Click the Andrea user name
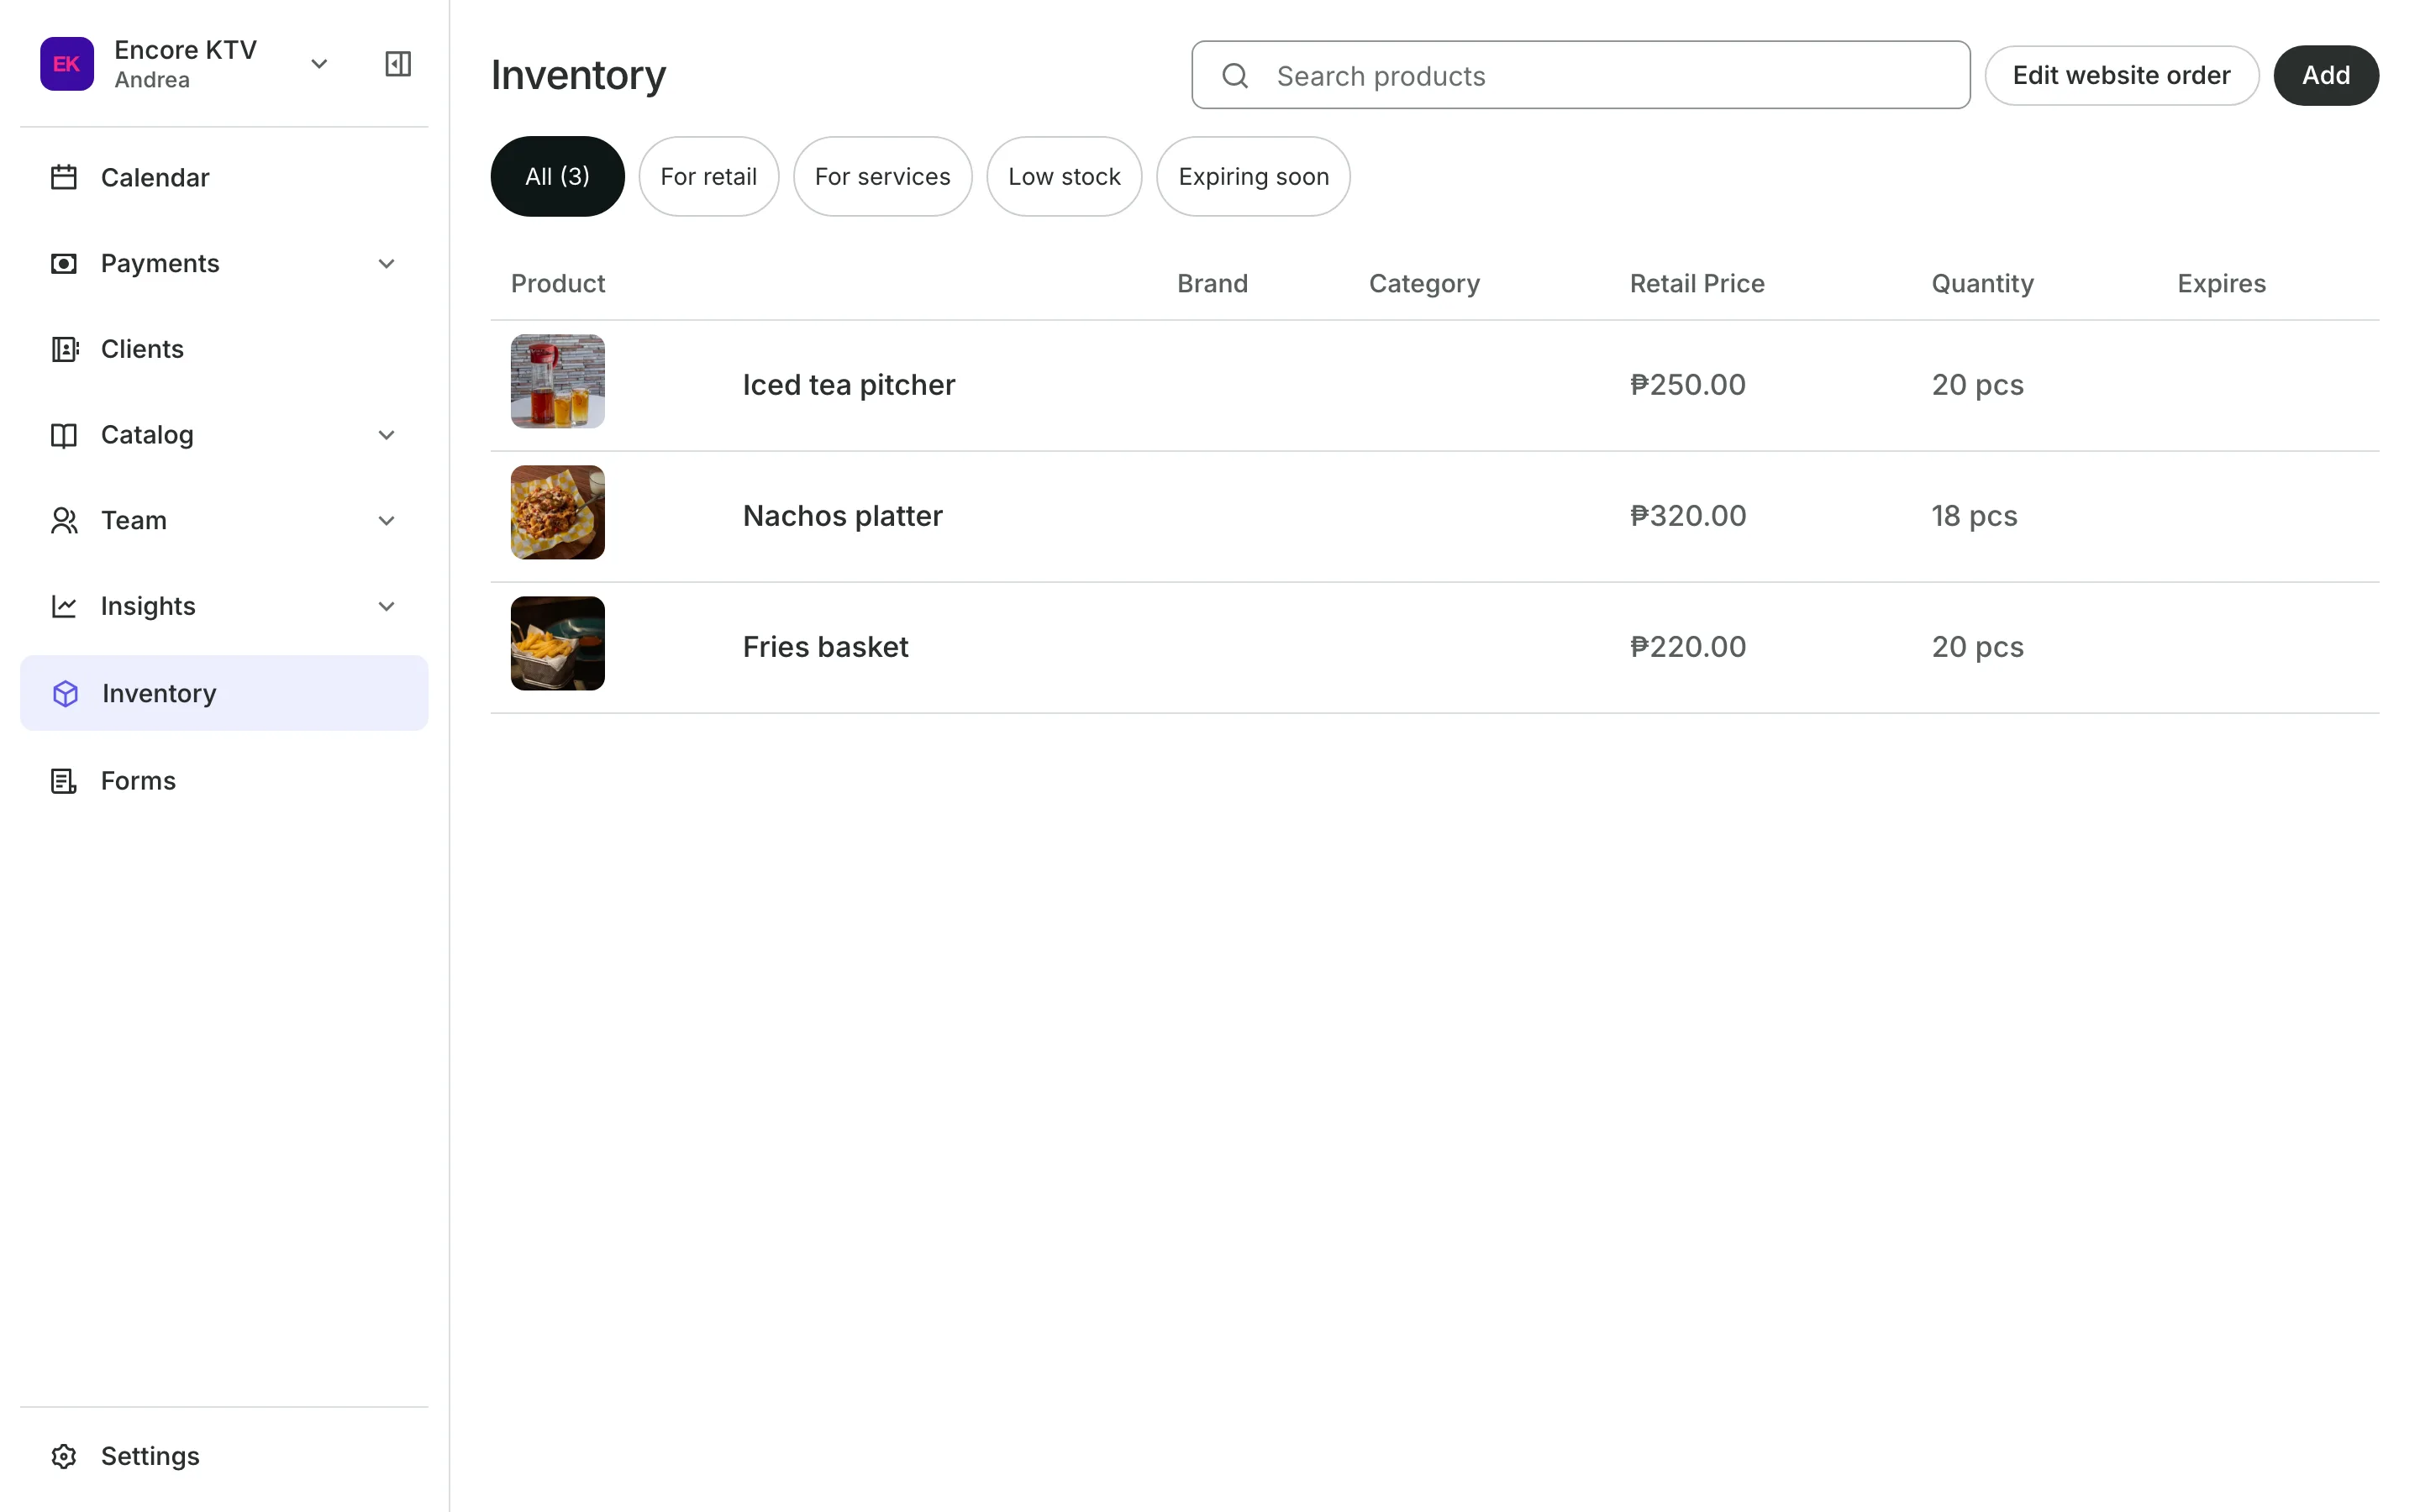 click(152, 80)
